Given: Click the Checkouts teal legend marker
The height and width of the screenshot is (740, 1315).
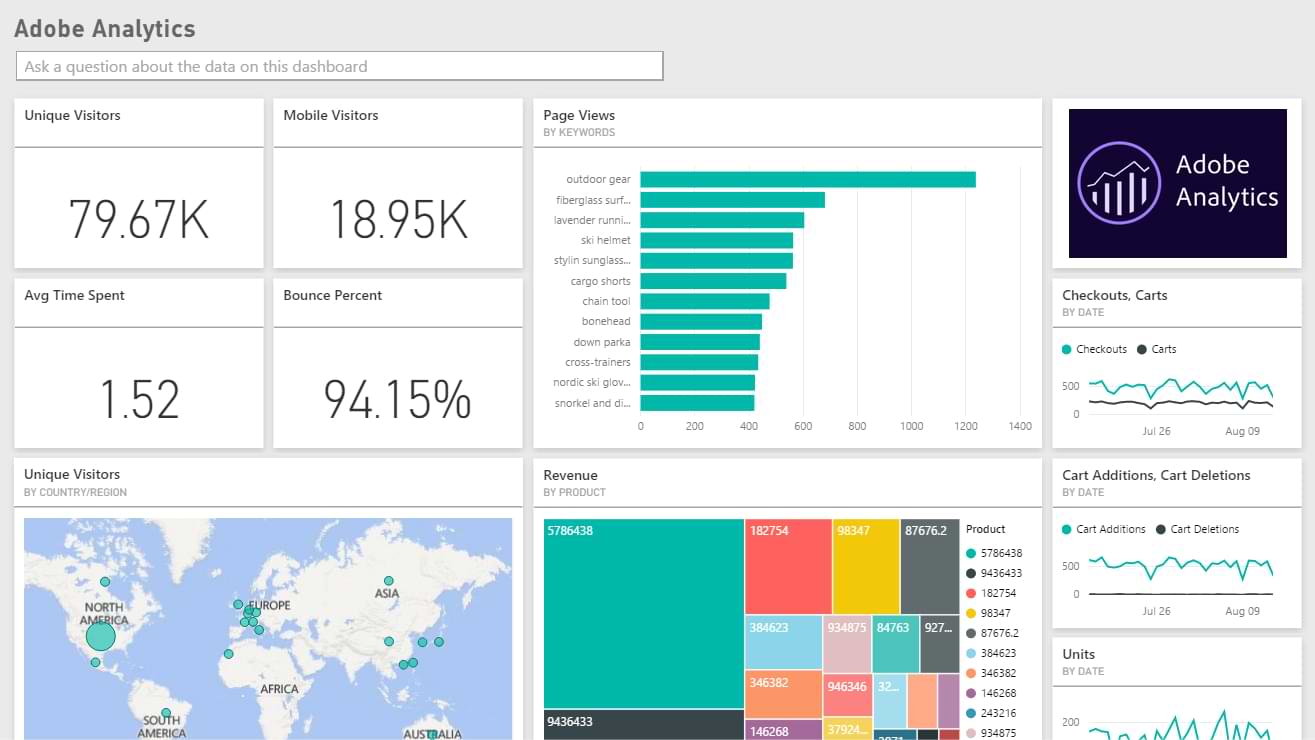Looking at the screenshot, I should (x=1067, y=350).
